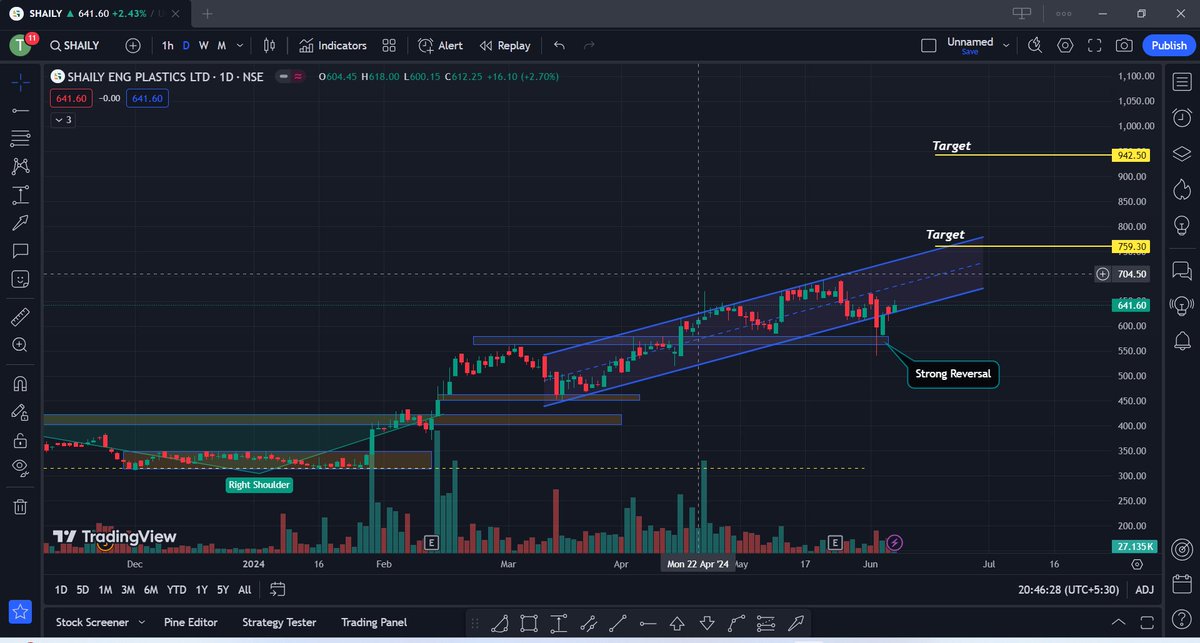1200x643 pixels.
Task: Click the red 641.60 sell button
Action: (x=72, y=98)
